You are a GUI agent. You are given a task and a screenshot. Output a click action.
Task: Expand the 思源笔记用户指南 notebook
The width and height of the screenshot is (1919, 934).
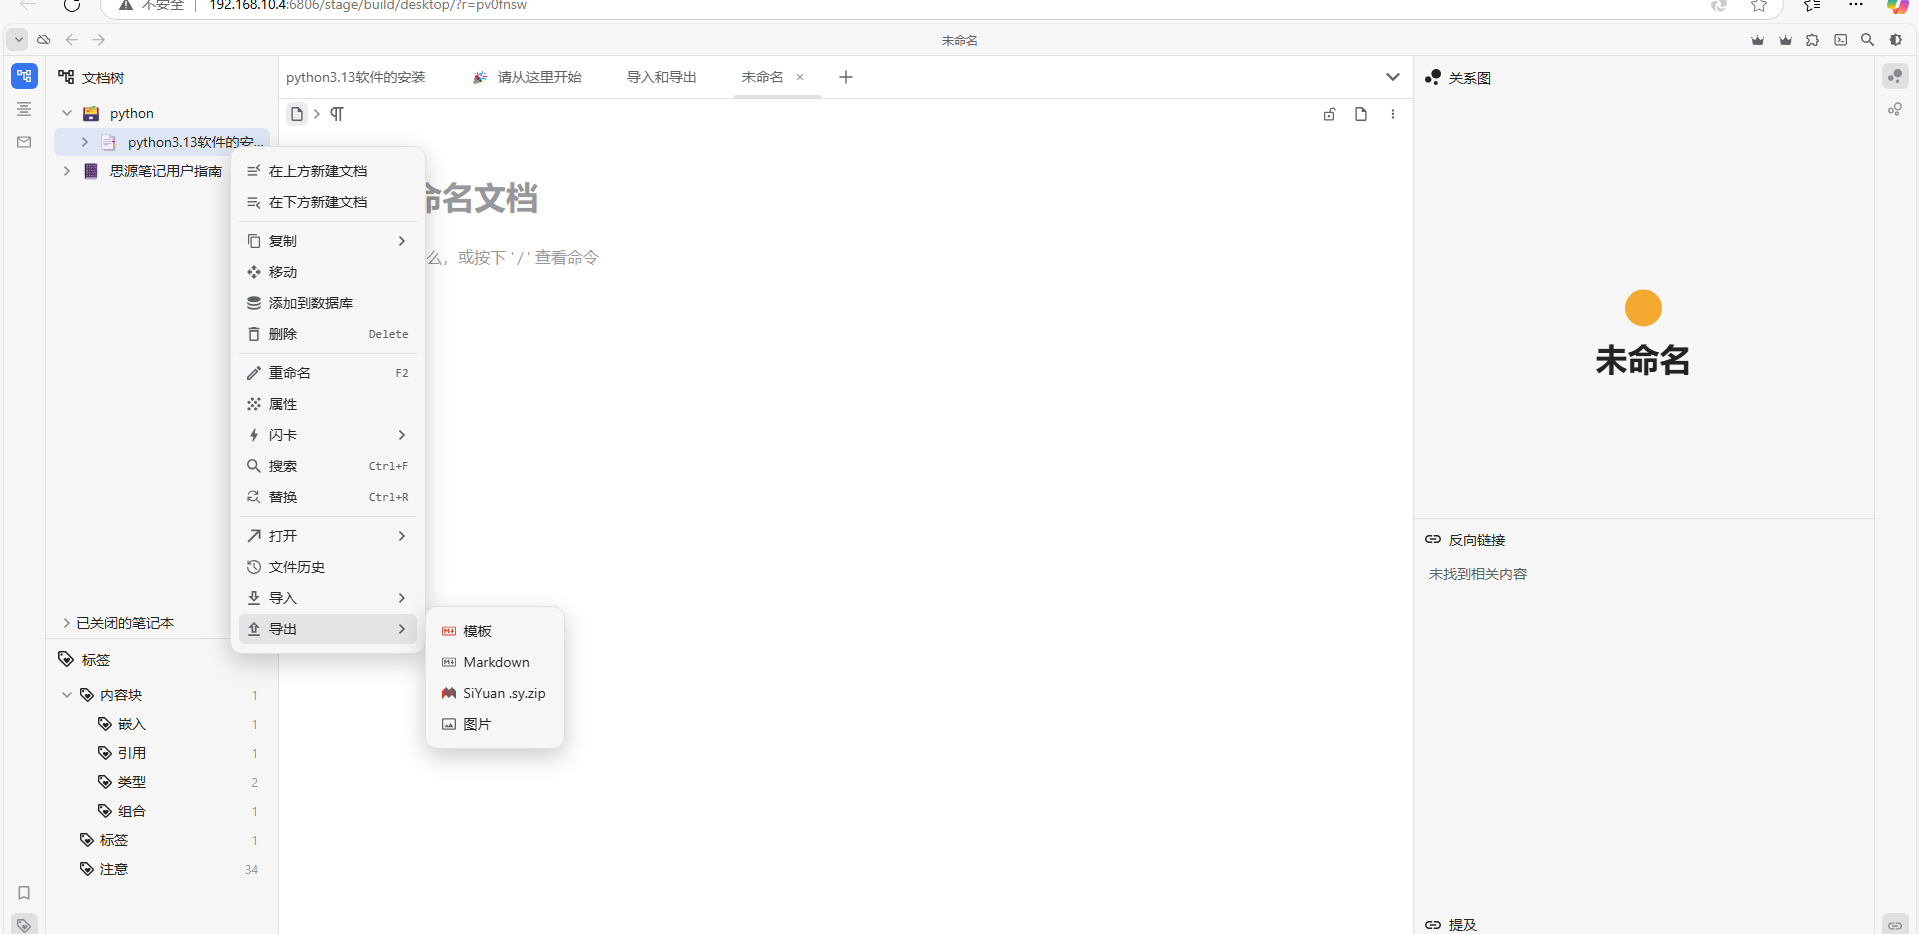click(x=67, y=171)
